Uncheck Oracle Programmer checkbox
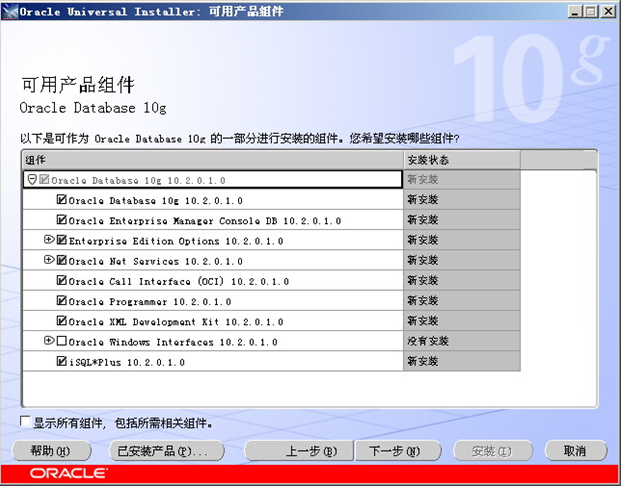622x487 pixels. click(61, 300)
